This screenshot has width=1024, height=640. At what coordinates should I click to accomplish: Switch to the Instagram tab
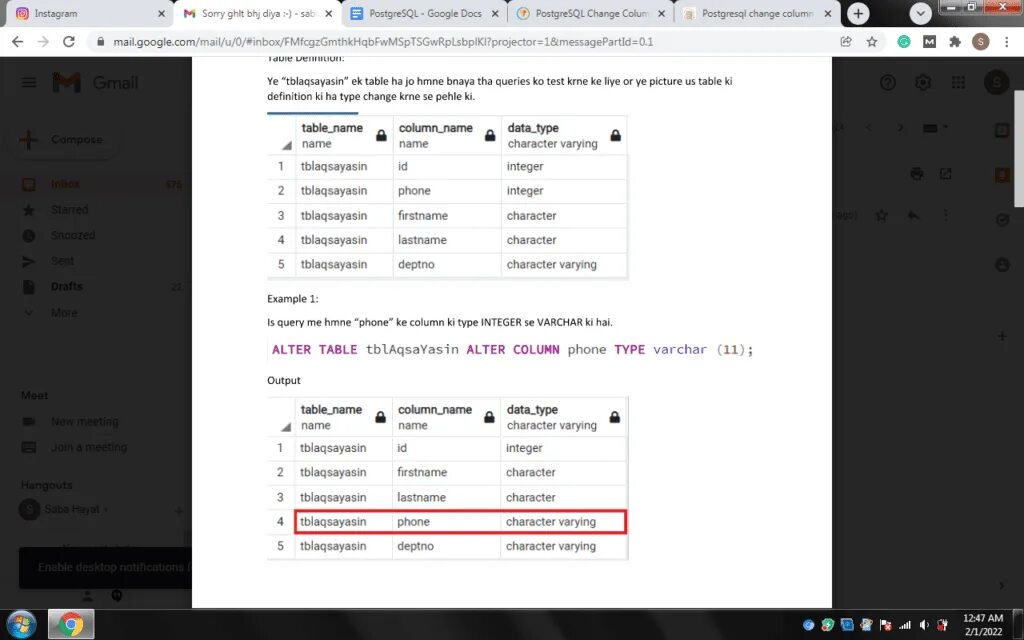[88, 13]
